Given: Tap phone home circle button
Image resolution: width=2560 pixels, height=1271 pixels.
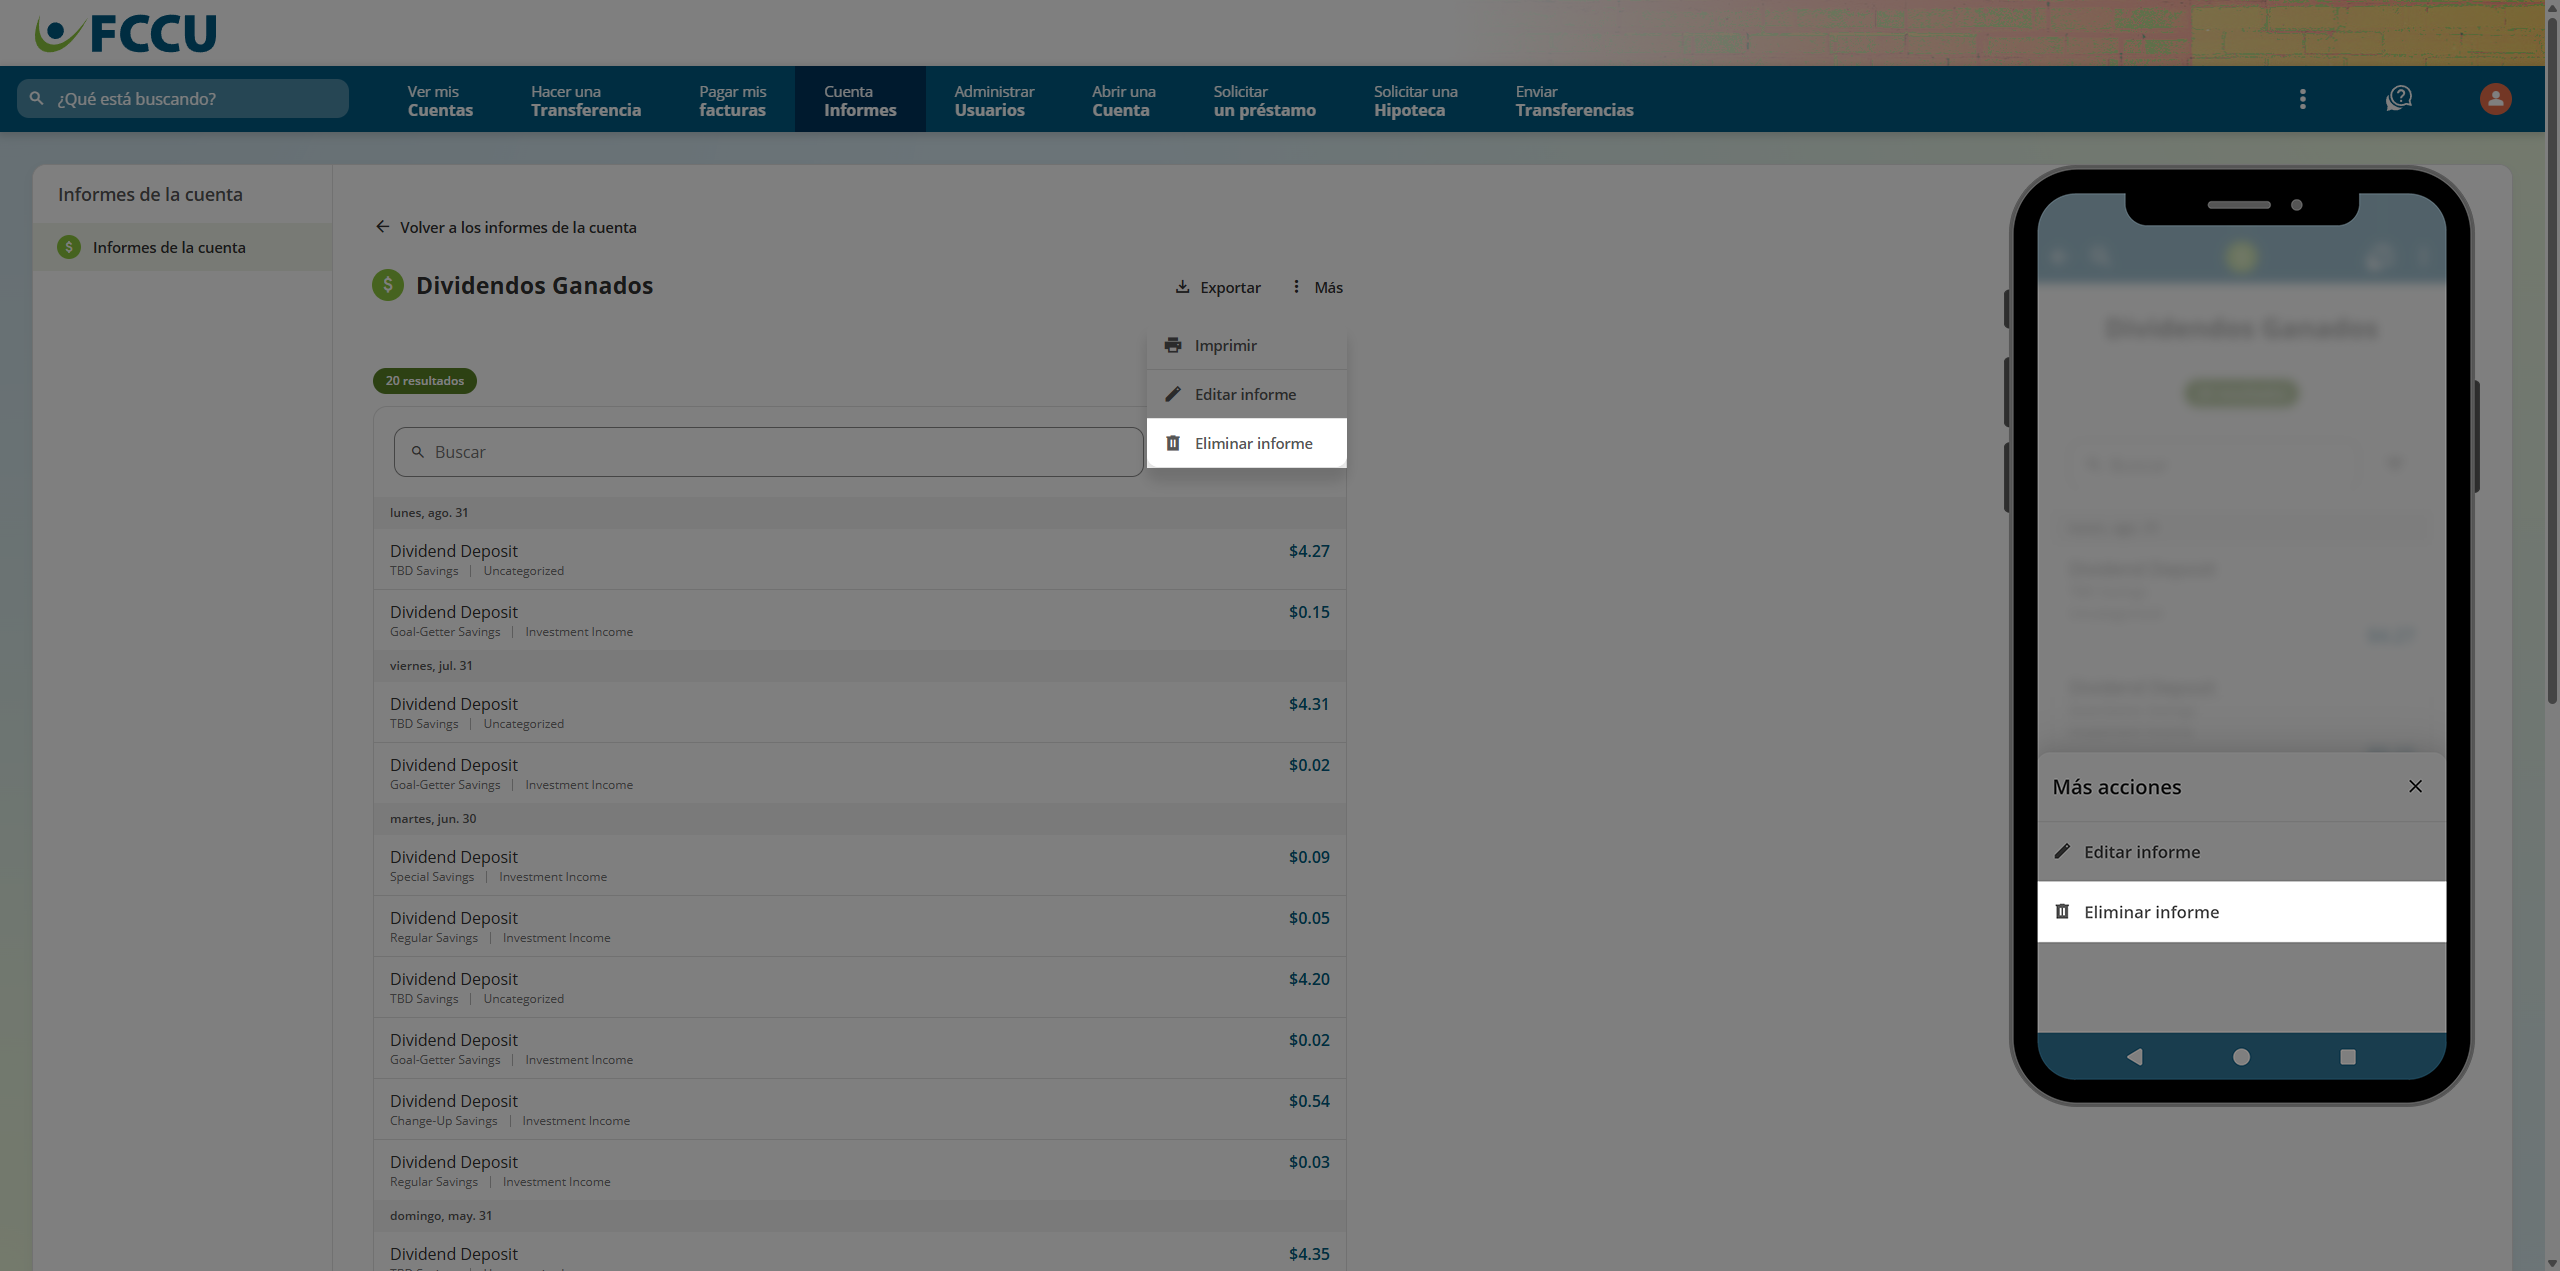Looking at the screenshot, I should pos(2241,1056).
